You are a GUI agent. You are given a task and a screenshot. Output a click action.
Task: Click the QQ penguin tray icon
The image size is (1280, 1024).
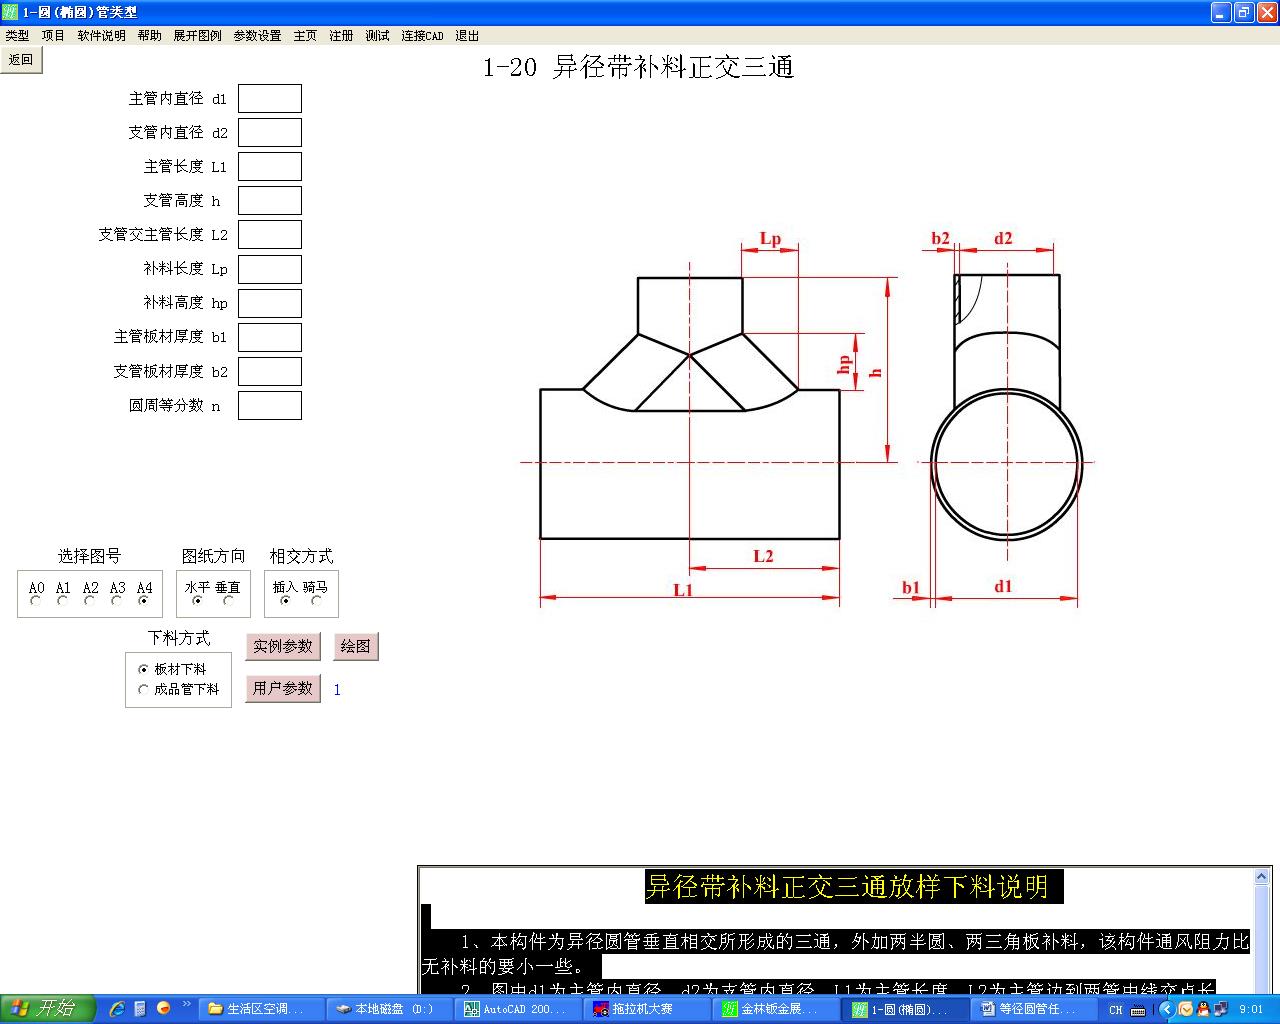[x=1203, y=1009]
